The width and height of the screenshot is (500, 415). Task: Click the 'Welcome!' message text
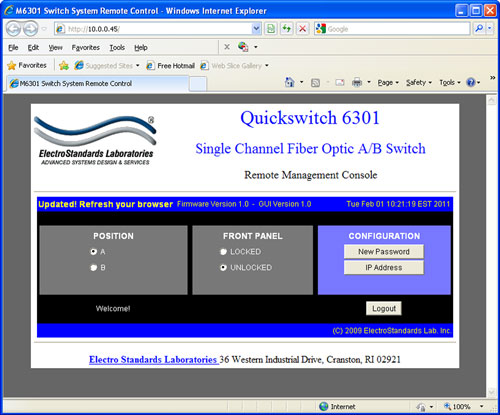pyautogui.click(x=113, y=309)
